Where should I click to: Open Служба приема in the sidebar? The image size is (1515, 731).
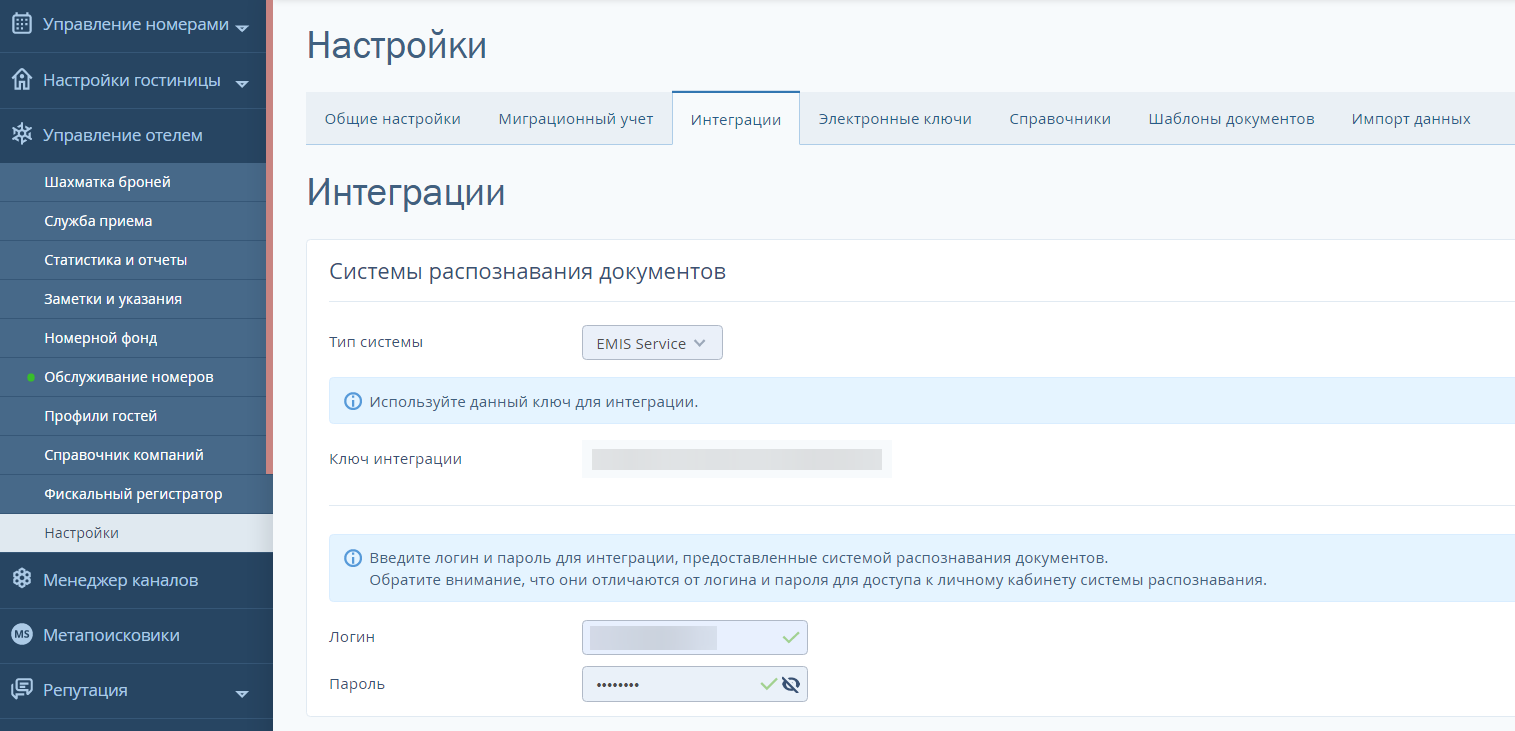(133, 221)
